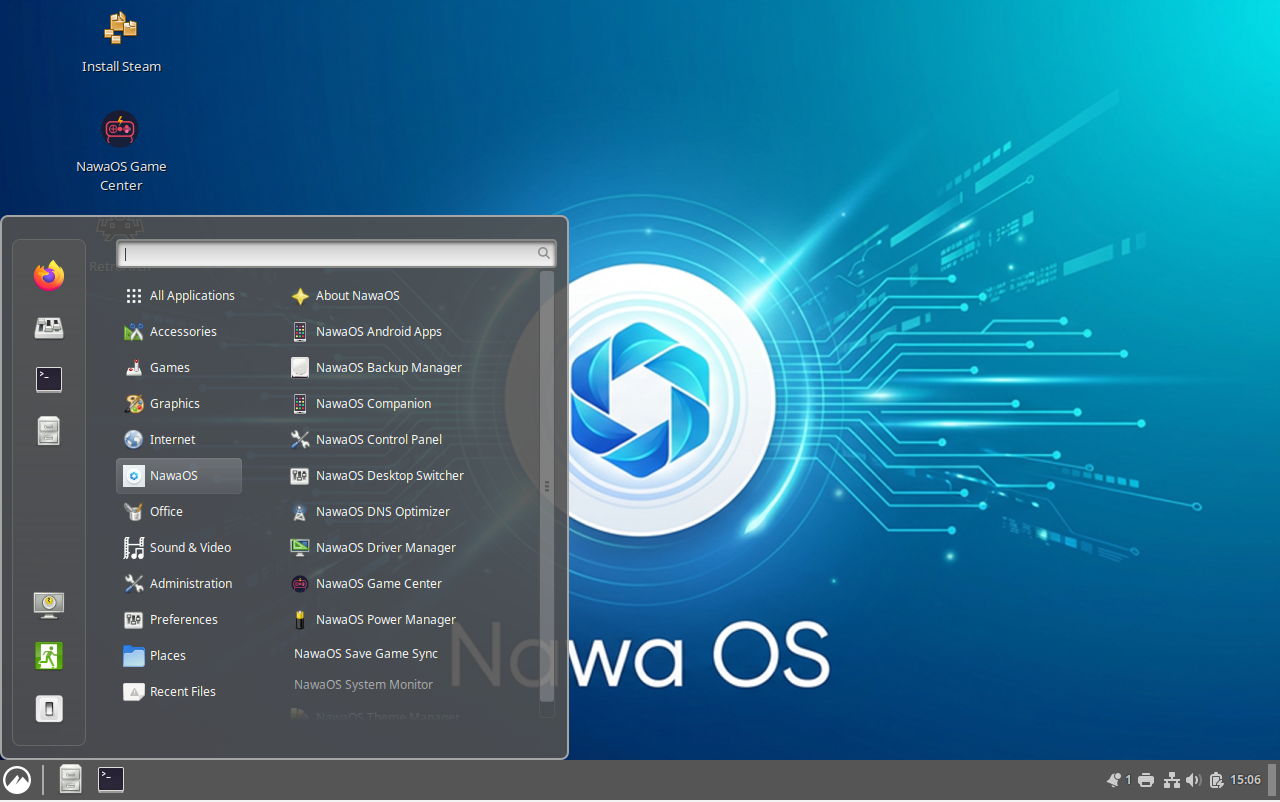1280x802 pixels.
Task: Click the lock screen icon in sidebar
Action: [48, 605]
